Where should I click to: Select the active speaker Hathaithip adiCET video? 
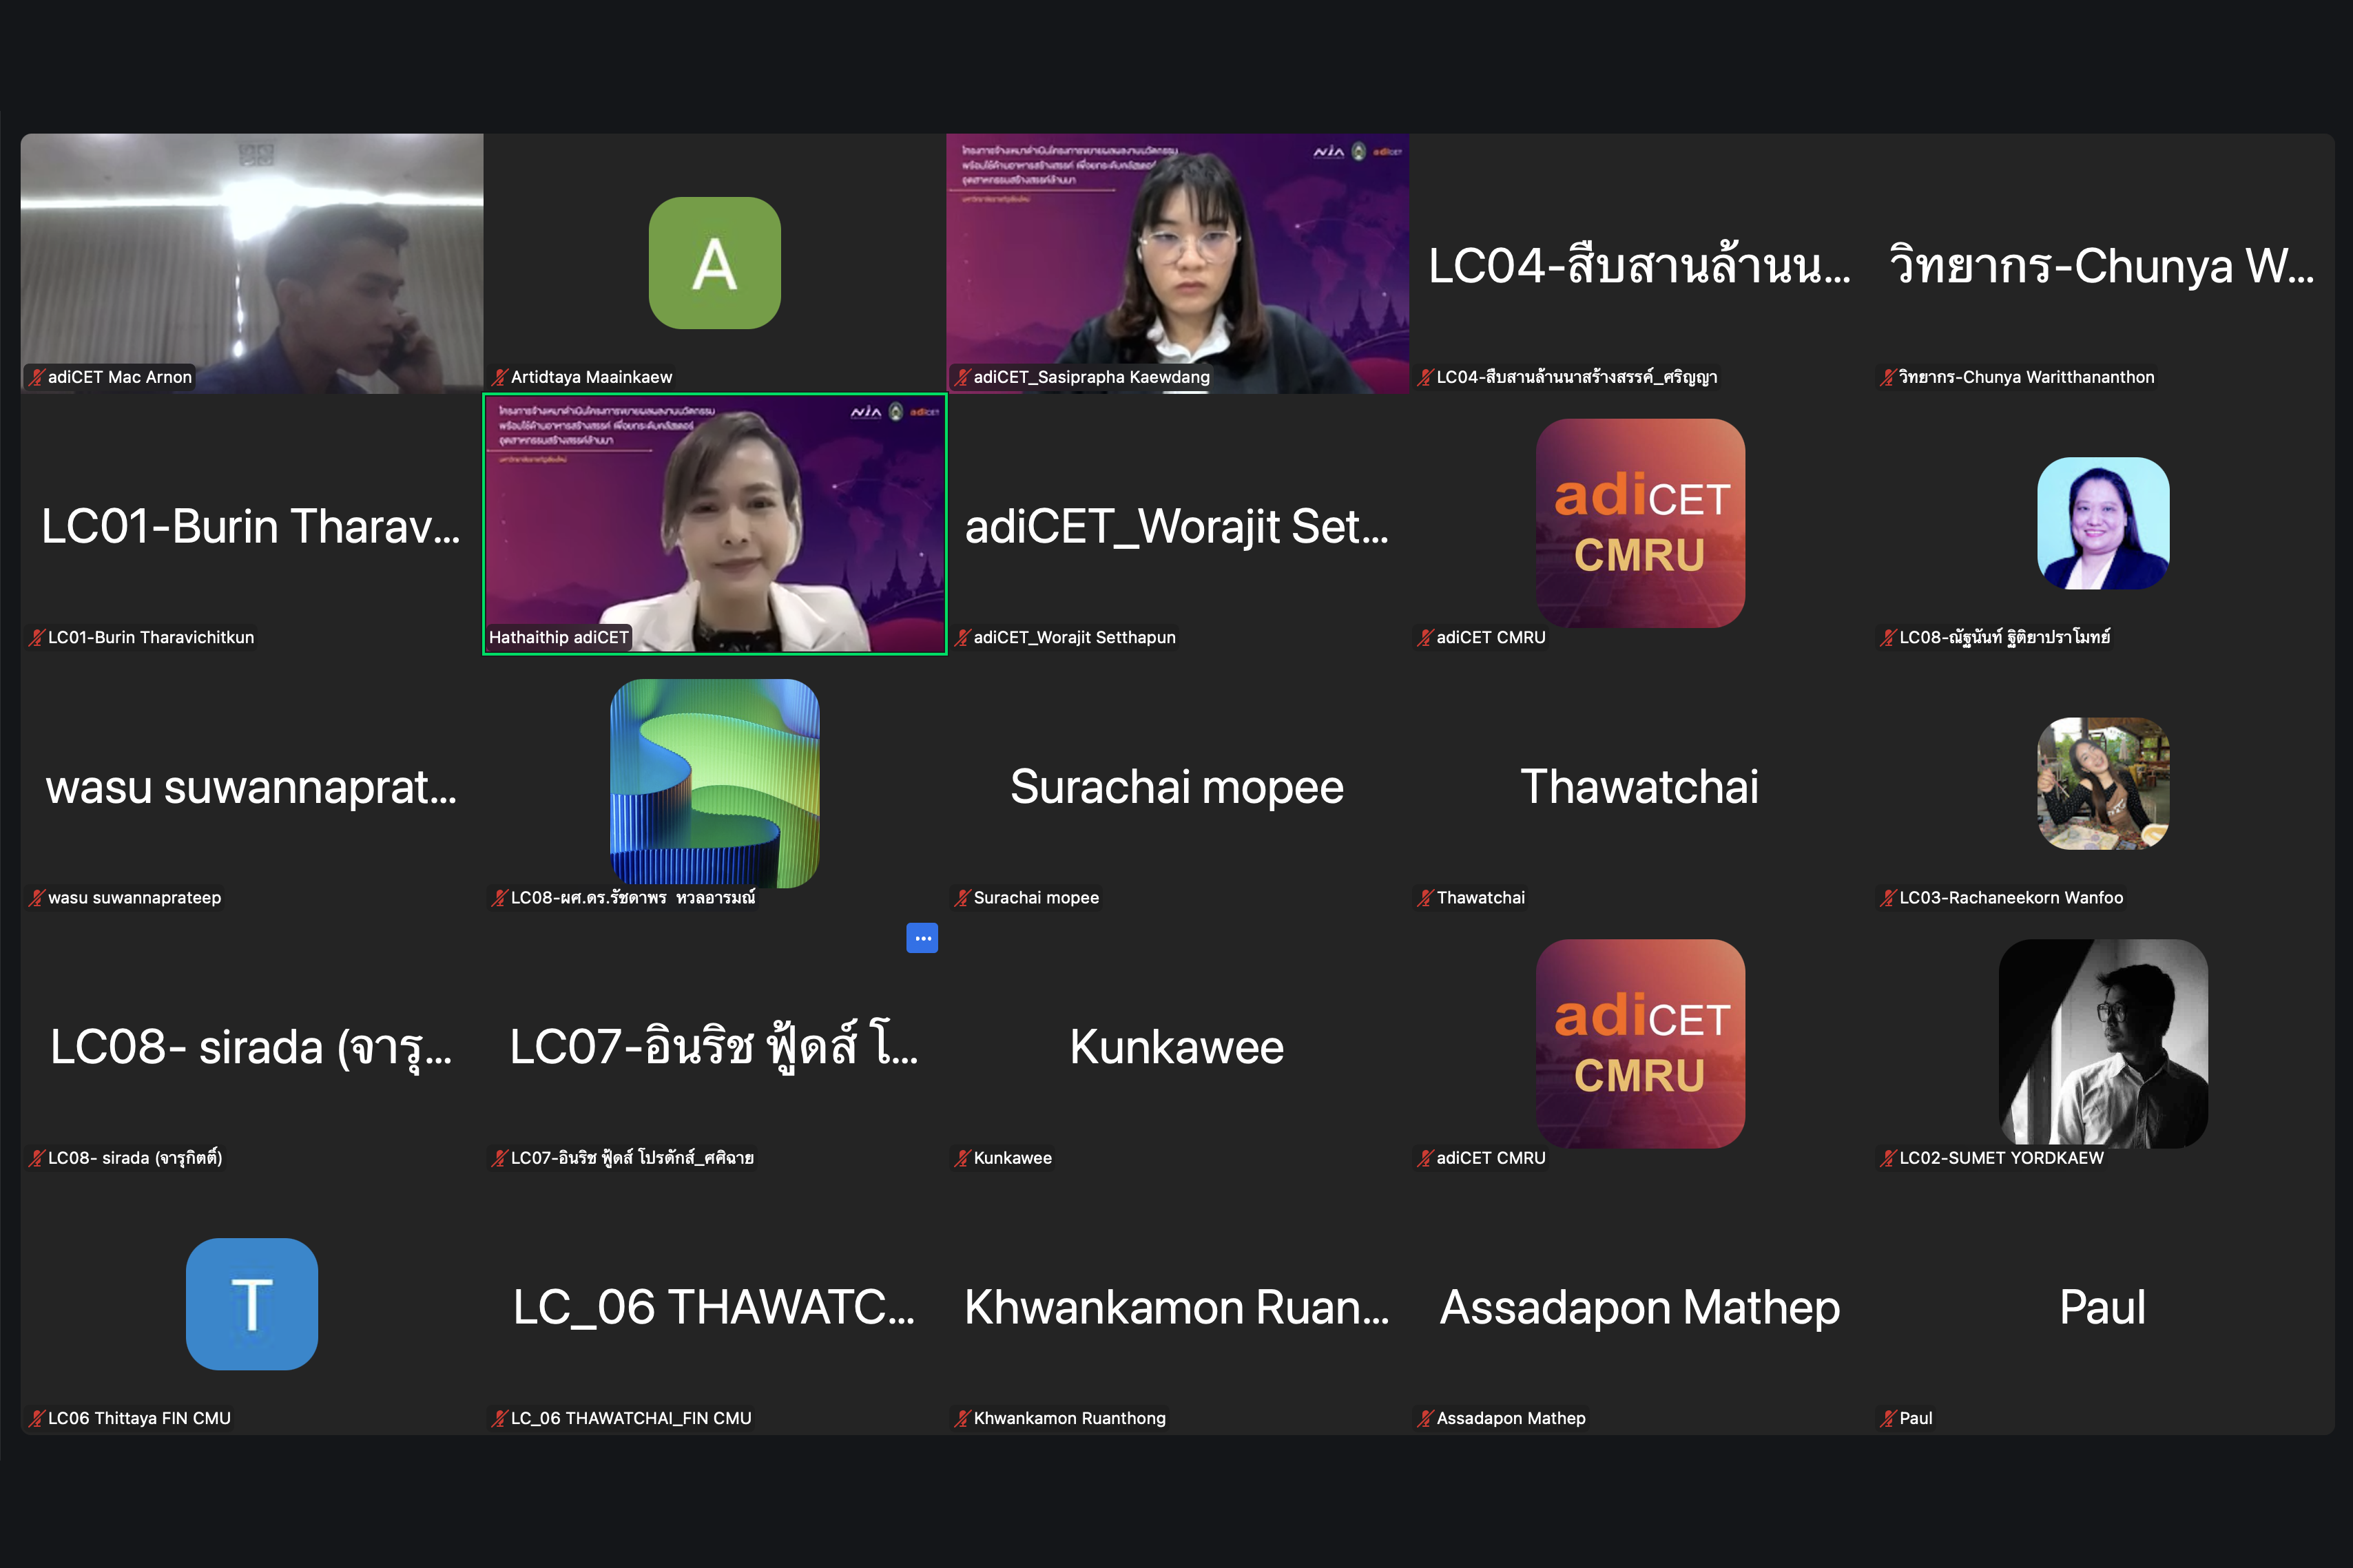coord(715,524)
